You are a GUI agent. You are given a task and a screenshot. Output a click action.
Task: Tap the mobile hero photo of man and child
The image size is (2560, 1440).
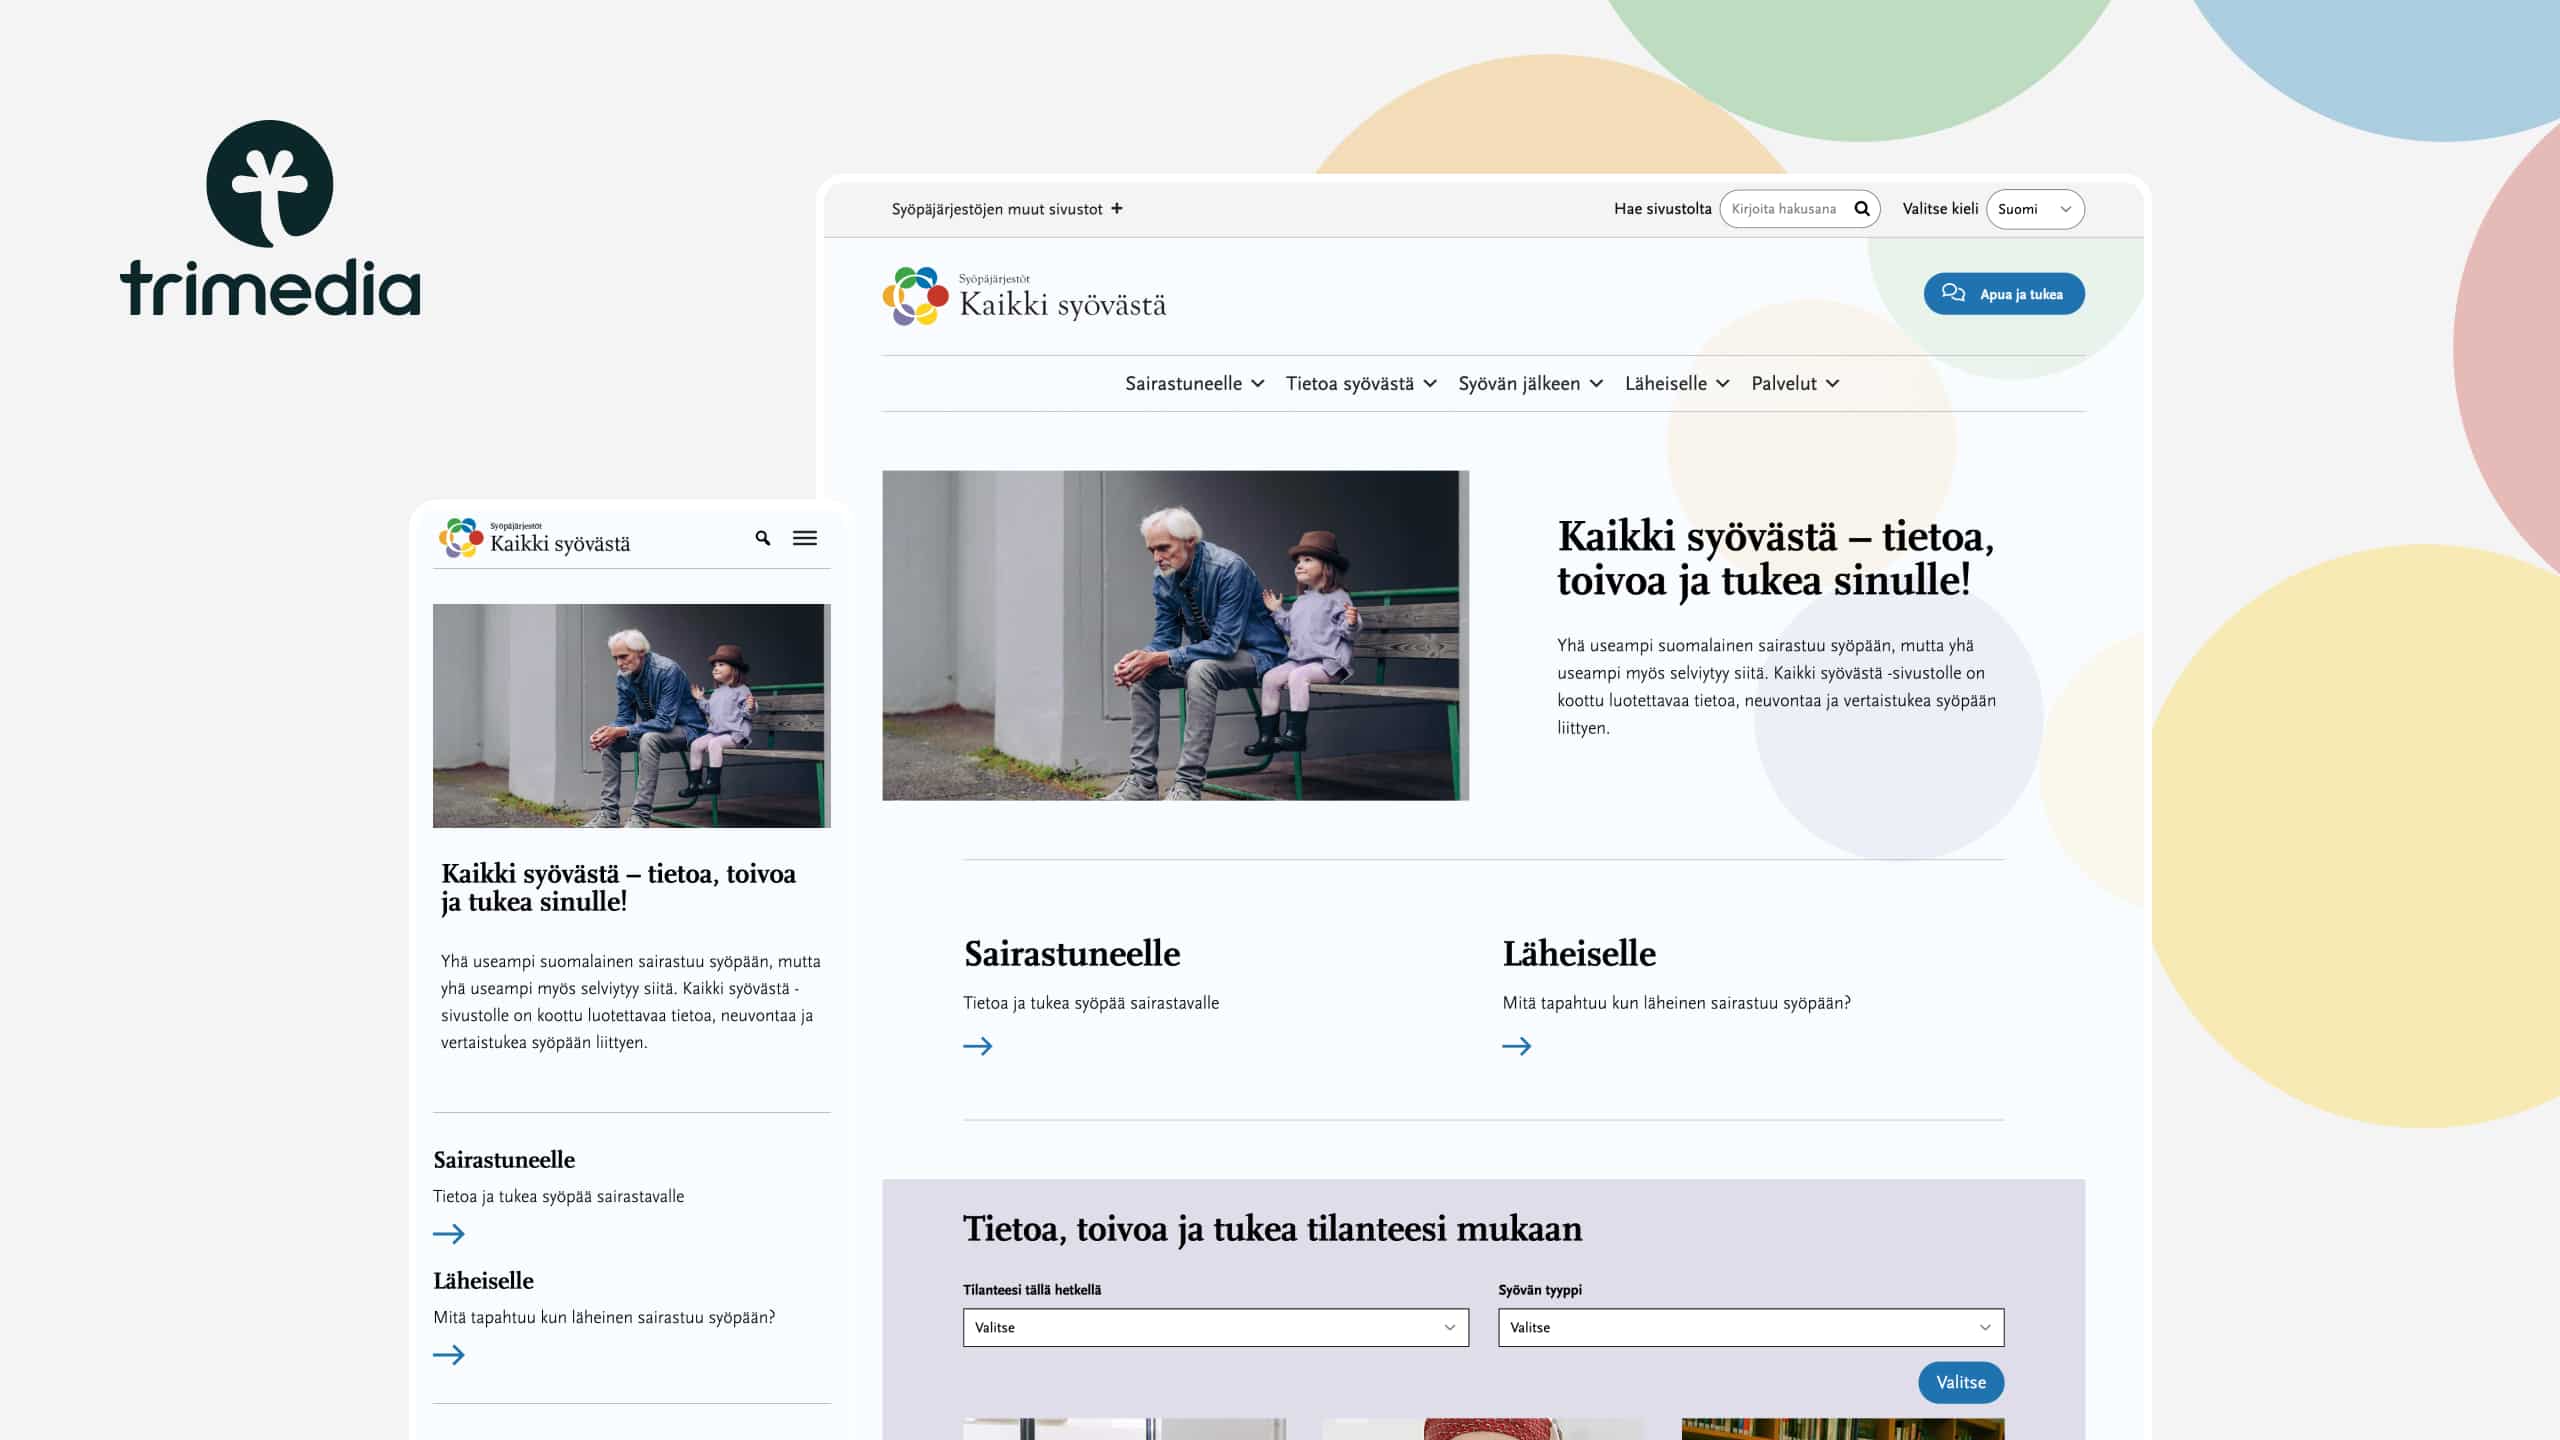(x=632, y=716)
